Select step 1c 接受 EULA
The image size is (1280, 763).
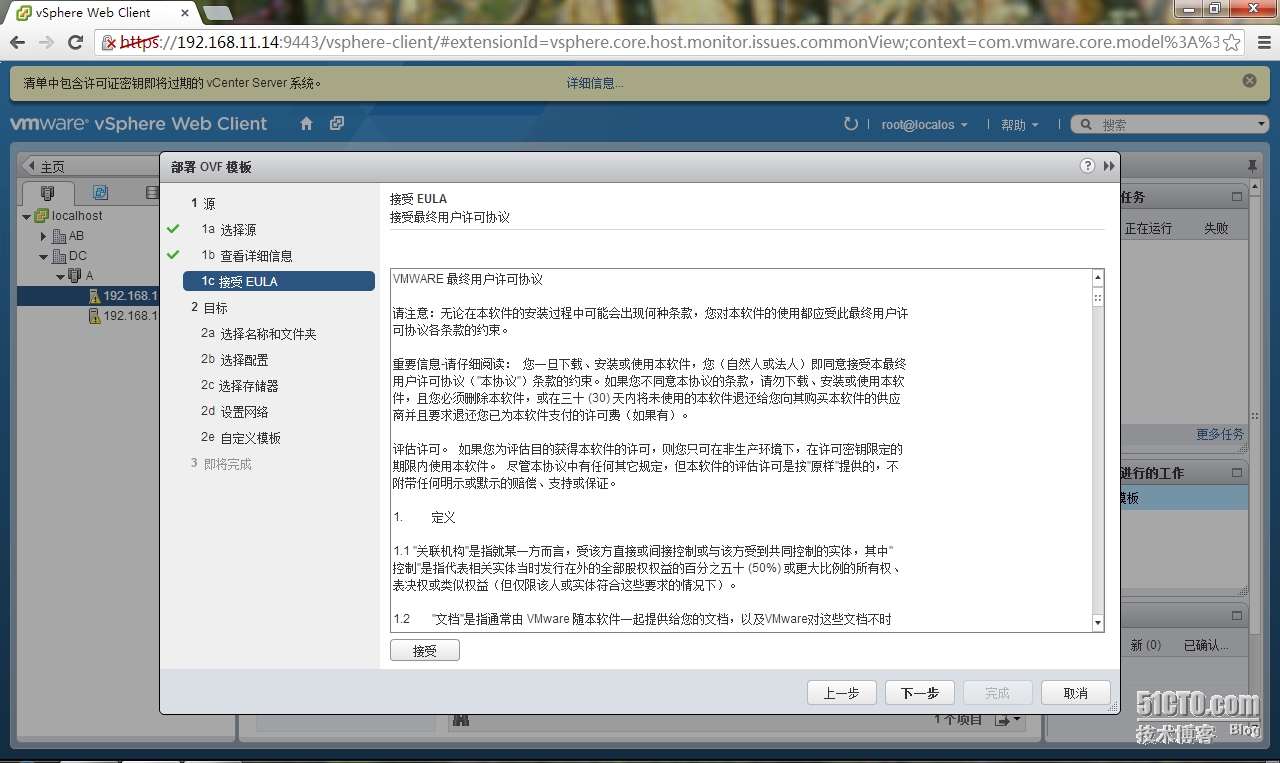point(279,282)
